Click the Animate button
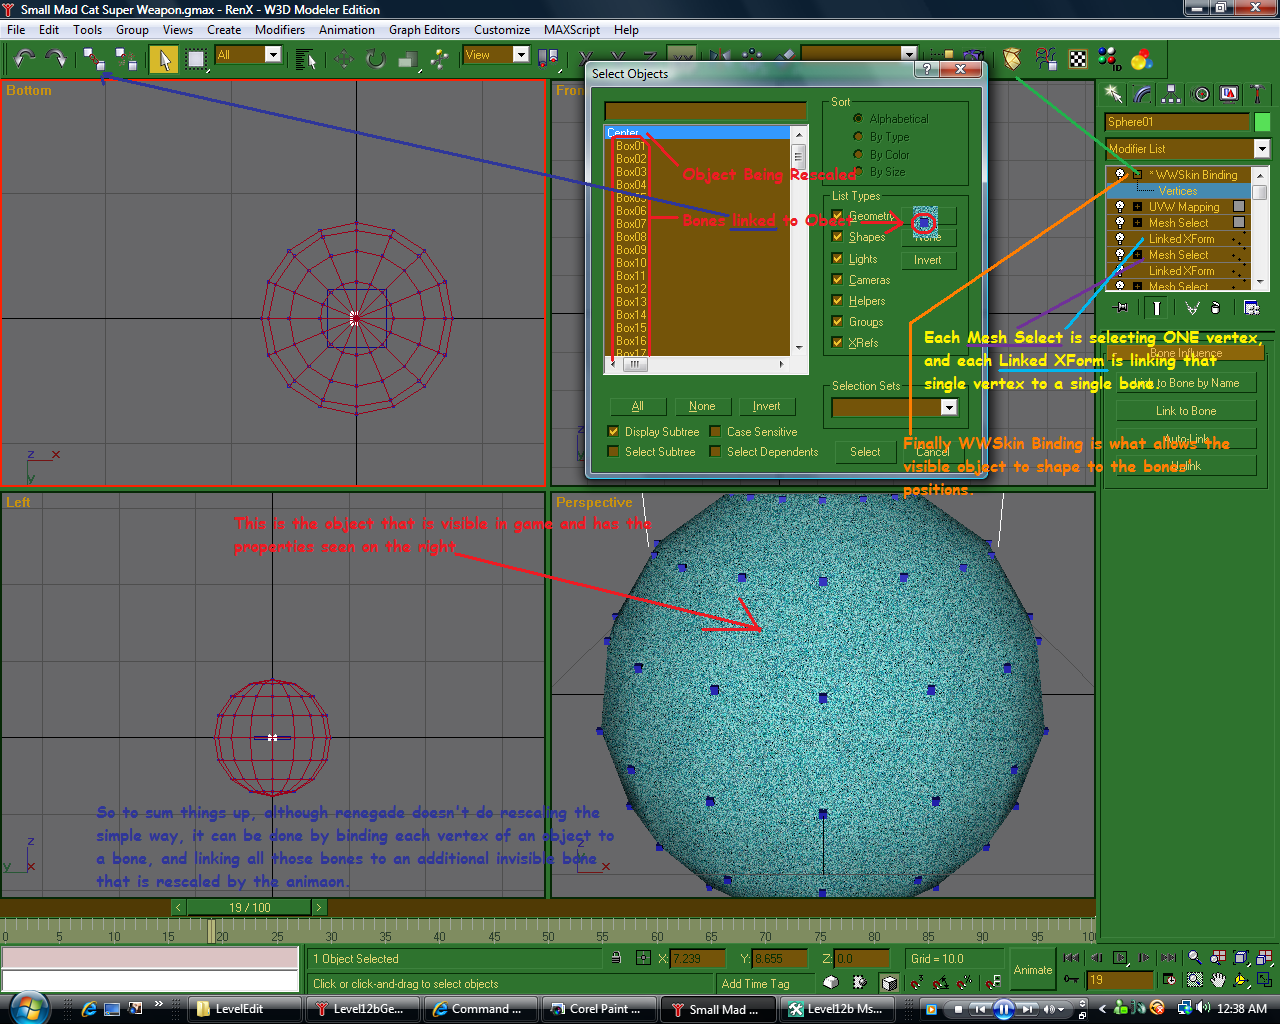This screenshot has height=1024, width=1280. click(x=1032, y=970)
